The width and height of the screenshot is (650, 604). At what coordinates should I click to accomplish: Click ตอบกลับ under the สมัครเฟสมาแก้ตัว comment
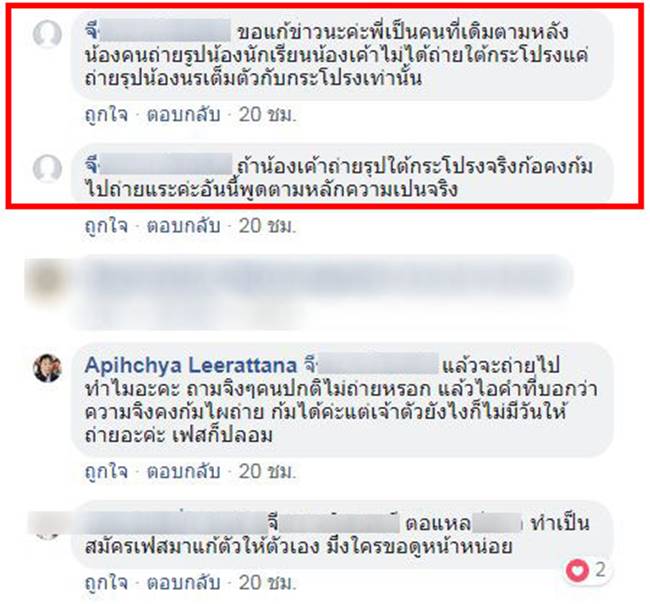(x=183, y=583)
